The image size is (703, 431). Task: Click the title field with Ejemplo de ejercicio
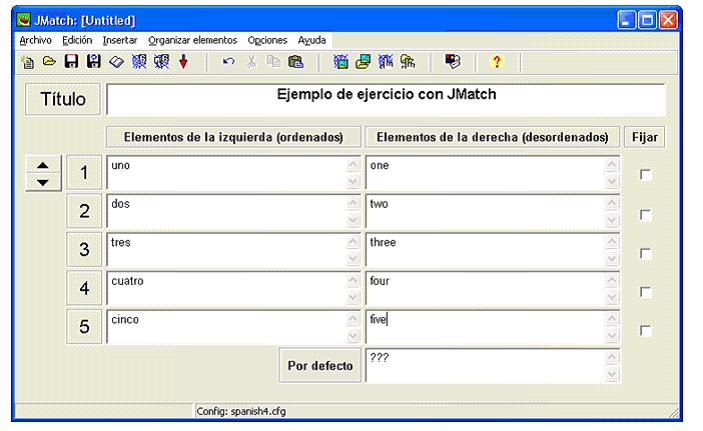386,99
